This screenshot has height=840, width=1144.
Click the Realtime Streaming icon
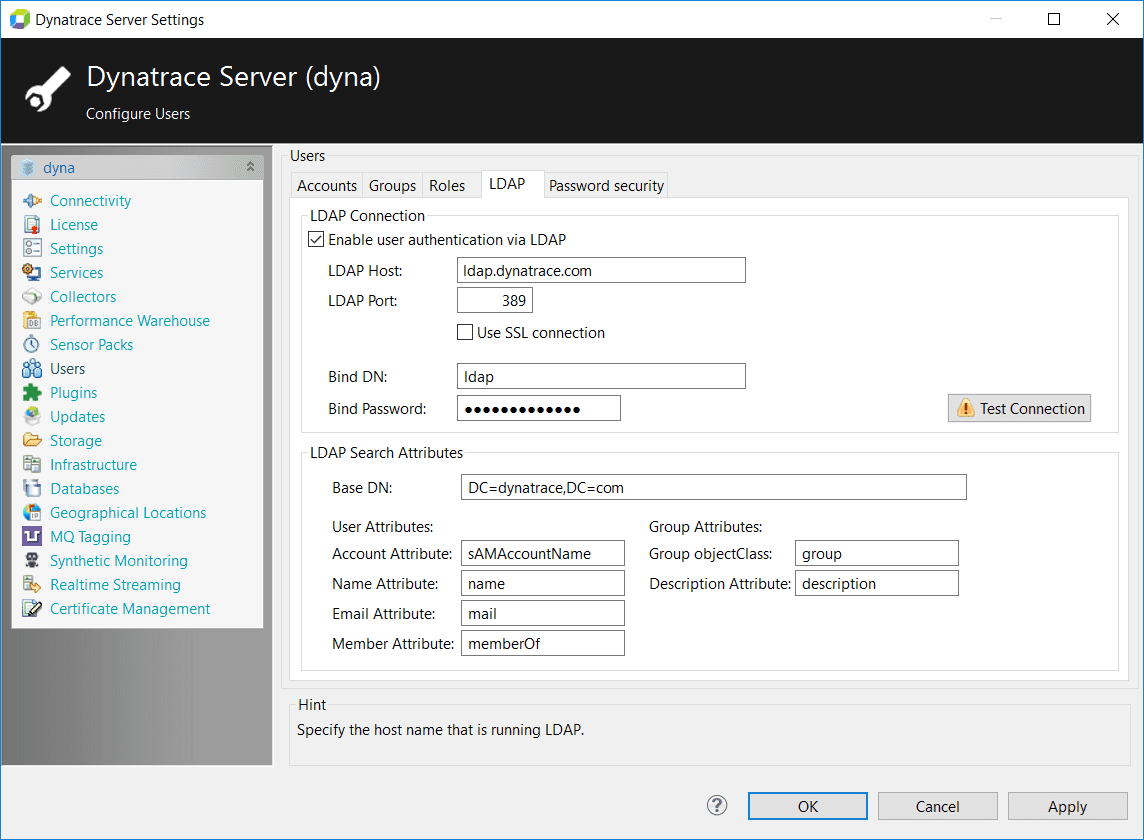pos(32,585)
